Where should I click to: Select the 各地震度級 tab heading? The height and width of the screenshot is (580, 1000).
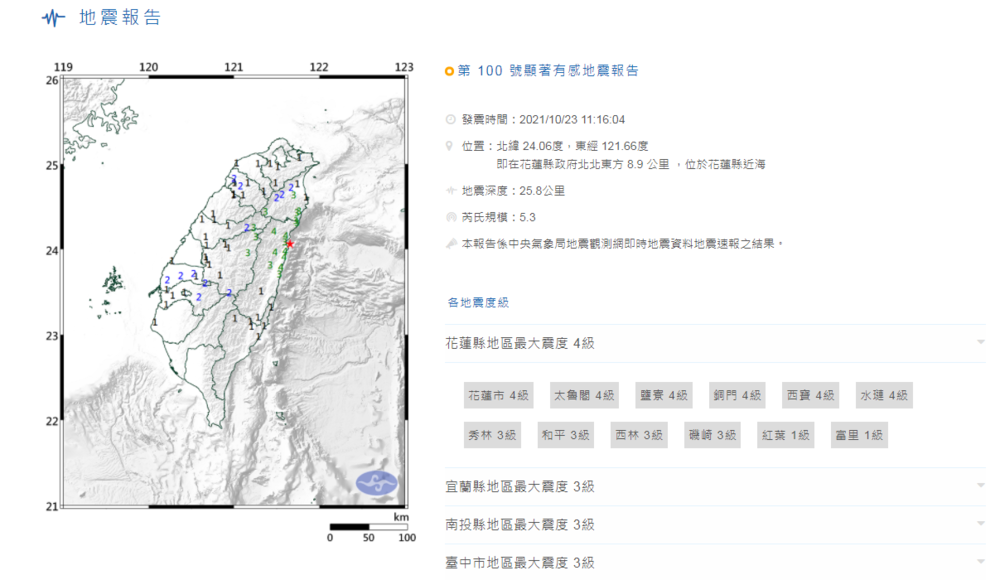point(478,302)
